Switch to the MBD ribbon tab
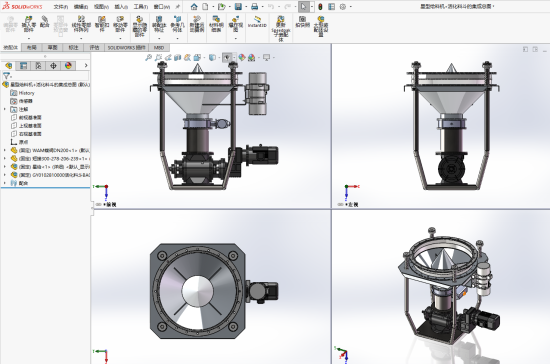550x364 pixels. click(159, 47)
